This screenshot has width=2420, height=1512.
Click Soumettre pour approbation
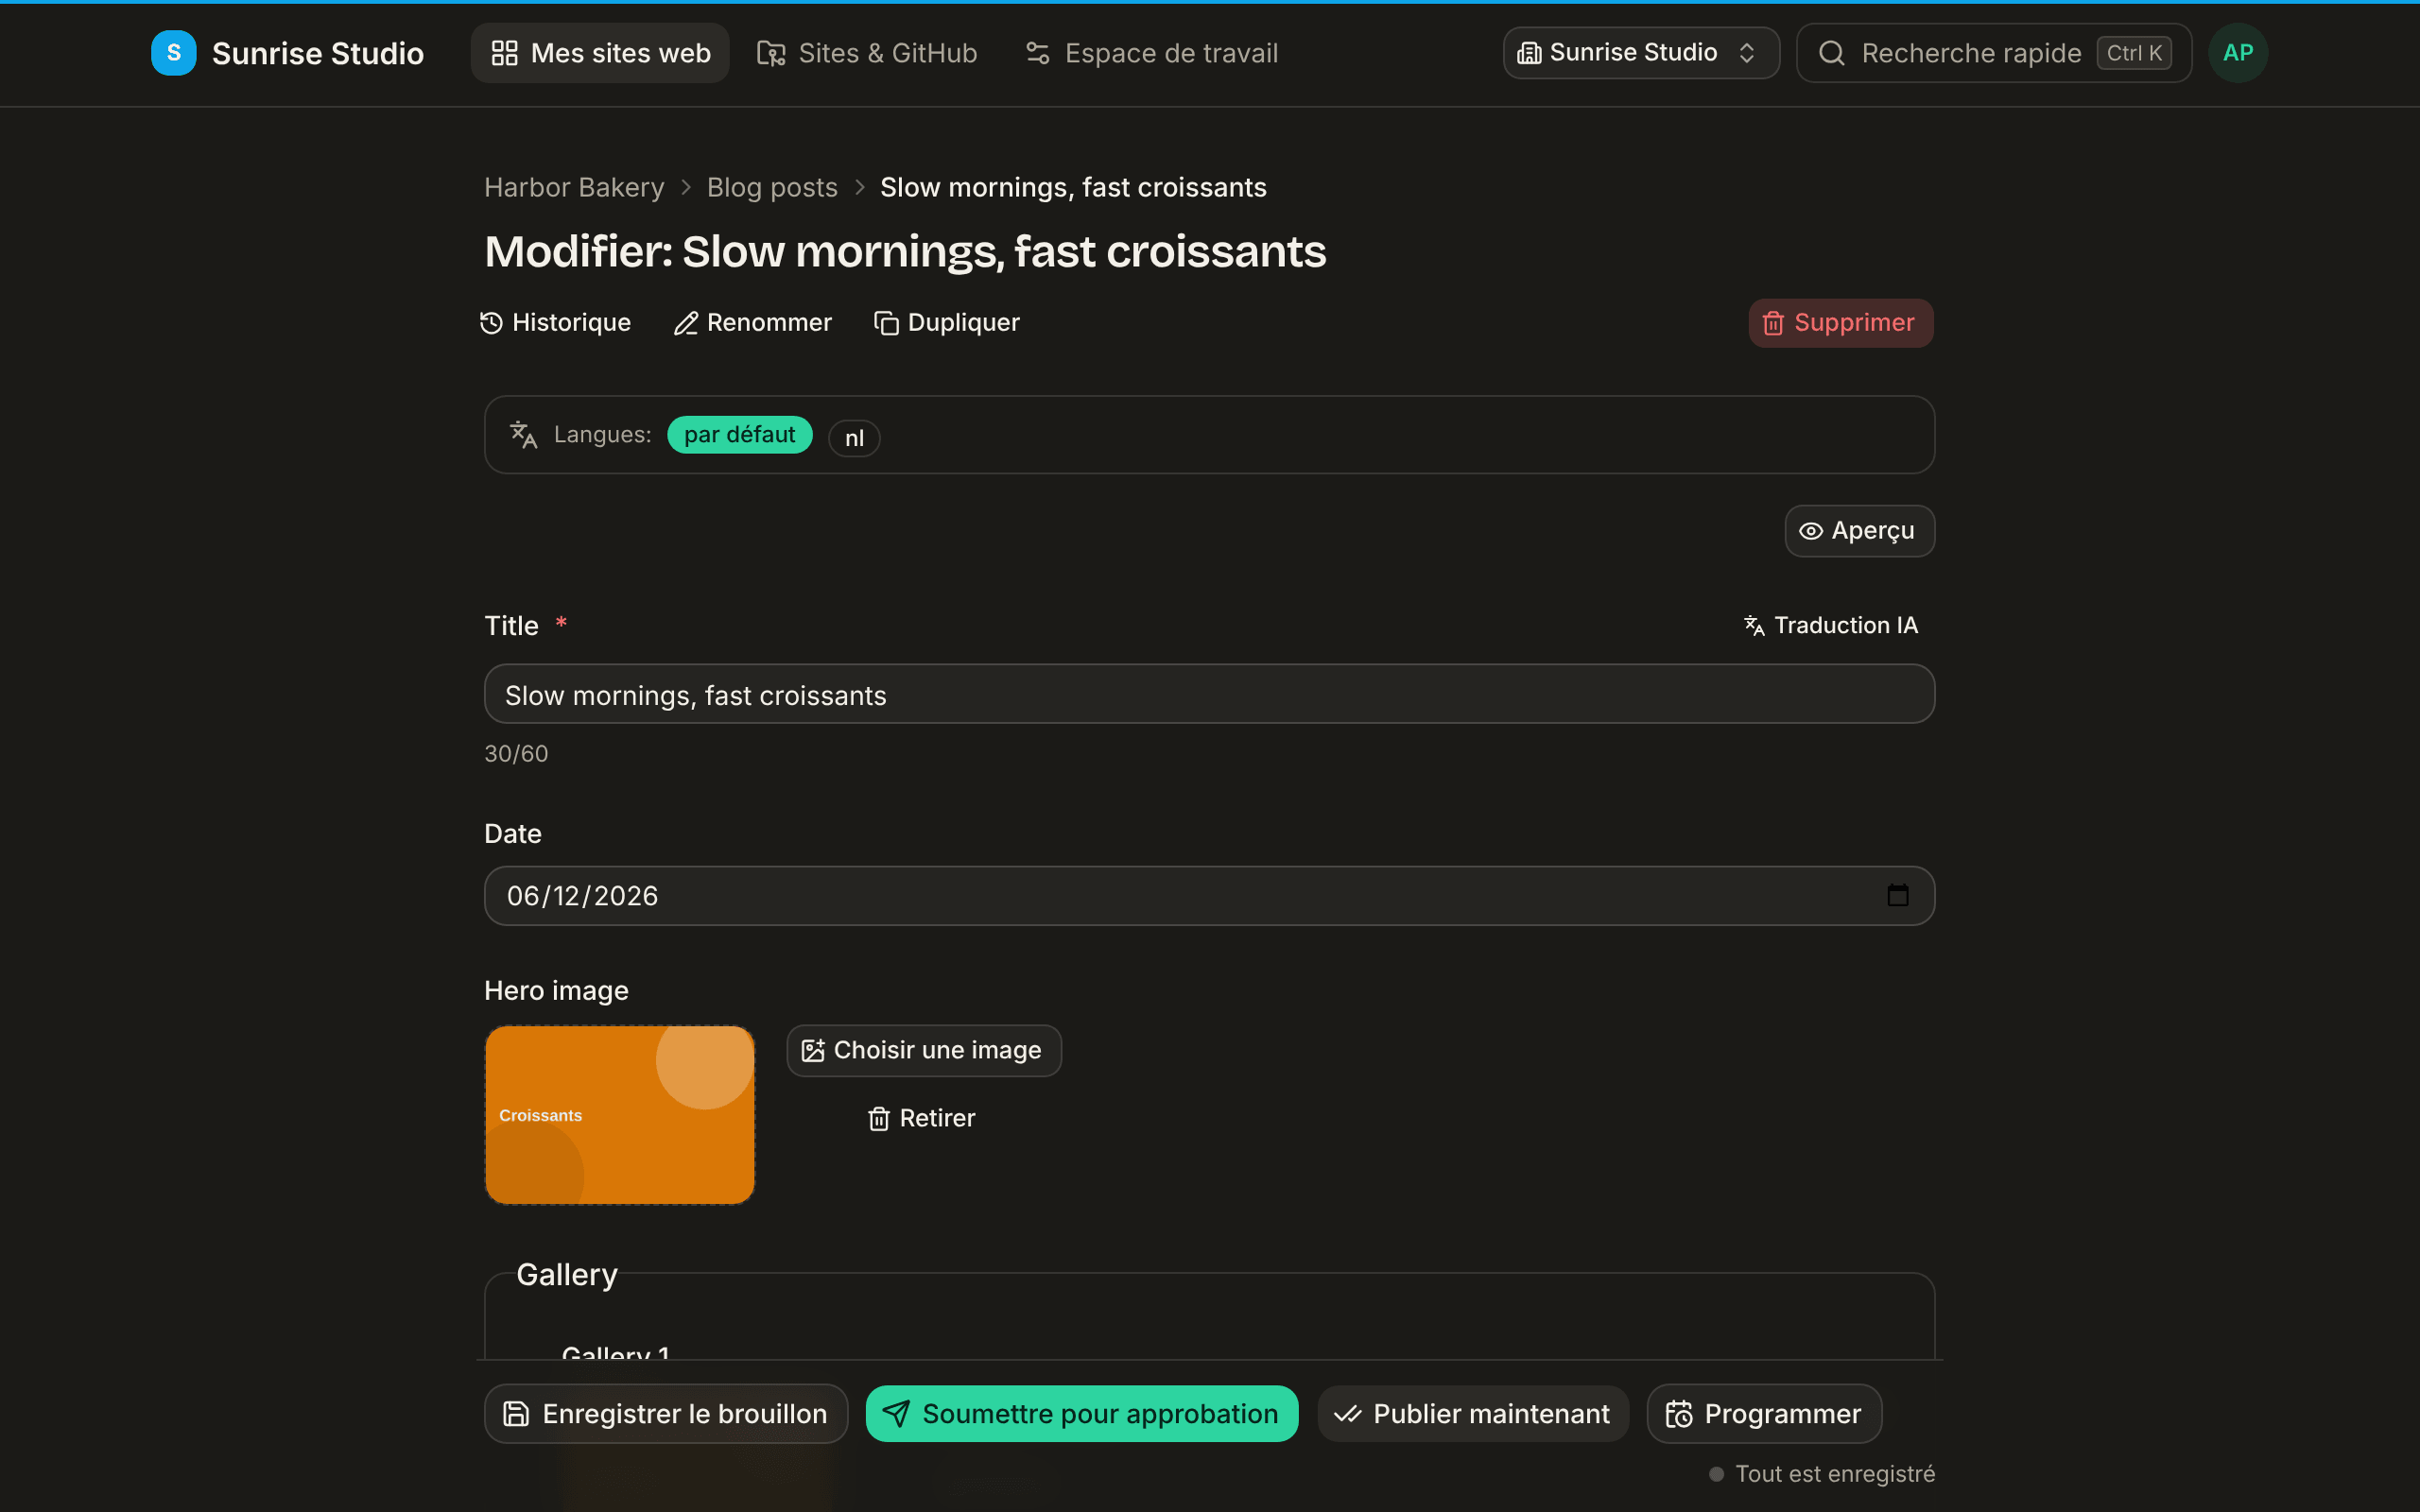click(x=1082, y=1414)
